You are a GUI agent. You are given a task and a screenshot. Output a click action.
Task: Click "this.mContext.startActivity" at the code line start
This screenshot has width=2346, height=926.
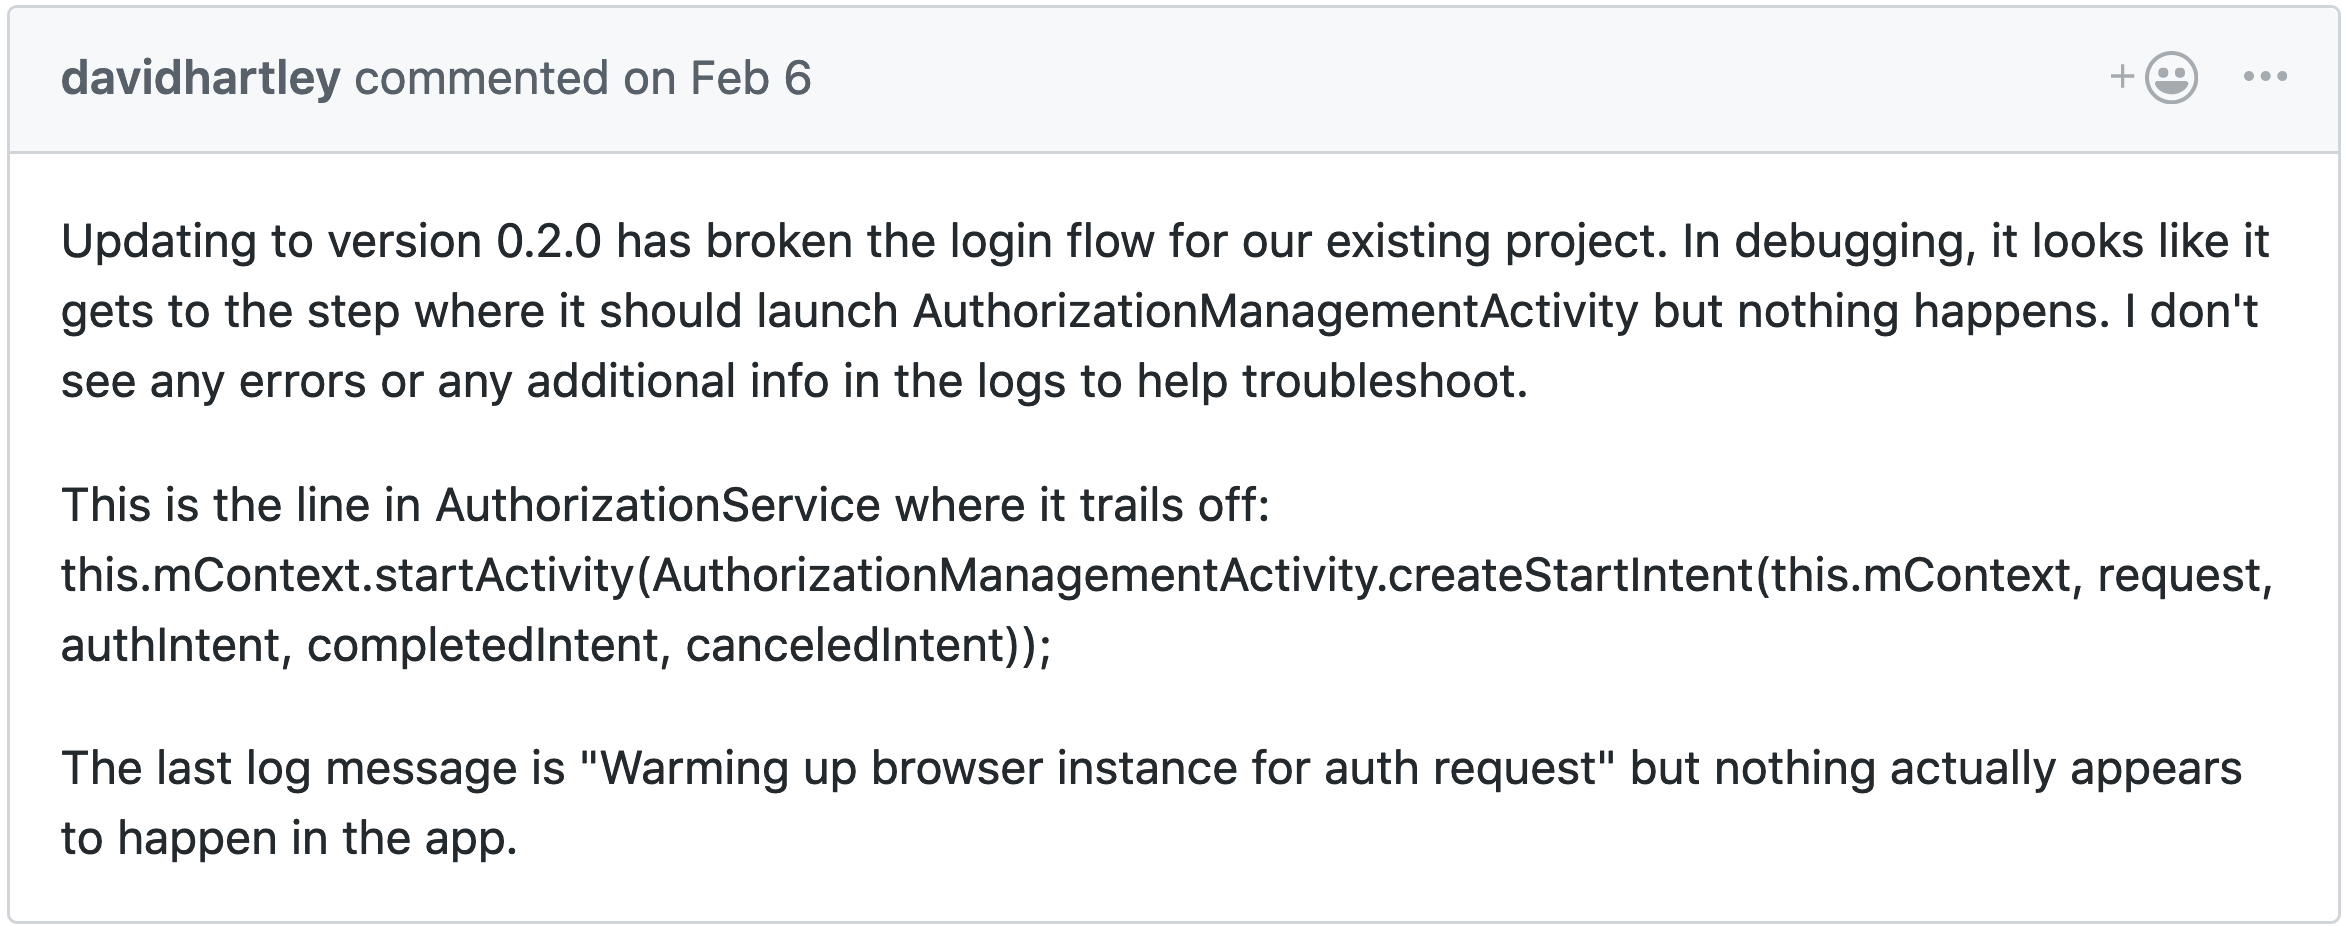[347, 575]
